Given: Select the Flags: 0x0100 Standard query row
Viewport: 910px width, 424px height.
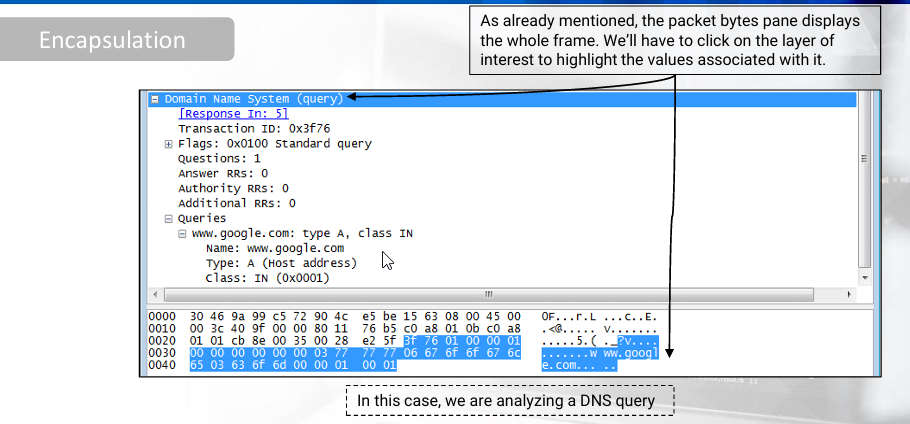Looking at the screenshot, I should [275, 144].
